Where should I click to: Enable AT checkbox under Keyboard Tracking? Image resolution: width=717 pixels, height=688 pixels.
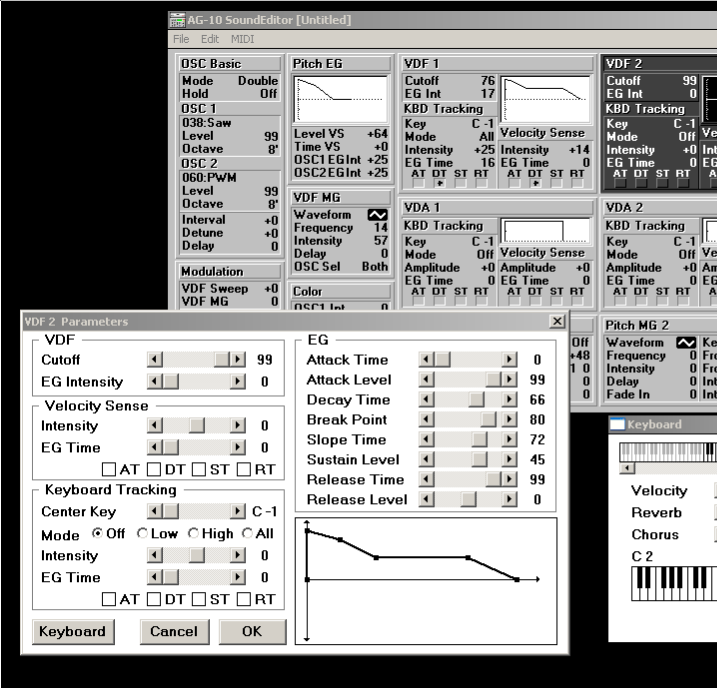click(x=109, y=599)
